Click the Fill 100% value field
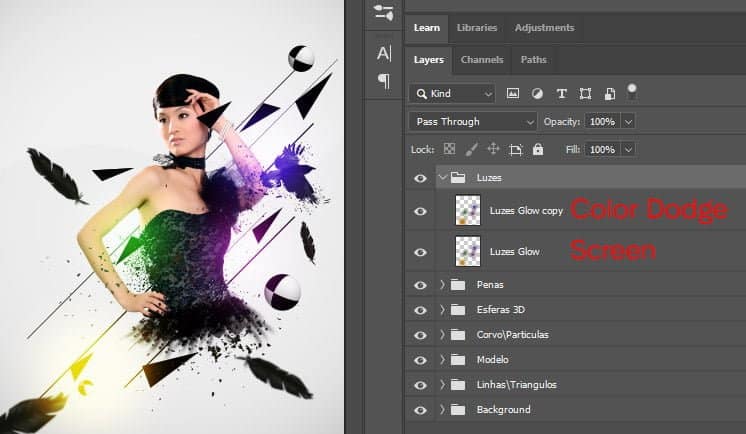Screen dimensions: 746x434 pos(603,149)
